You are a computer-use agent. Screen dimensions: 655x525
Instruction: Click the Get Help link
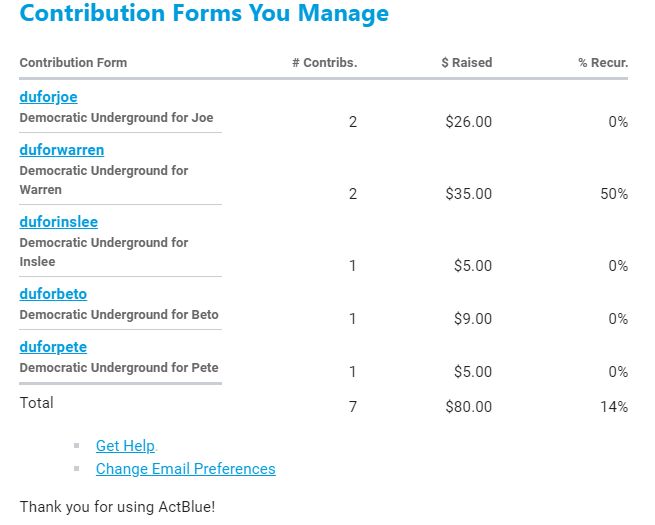click(x=125, y=446)
